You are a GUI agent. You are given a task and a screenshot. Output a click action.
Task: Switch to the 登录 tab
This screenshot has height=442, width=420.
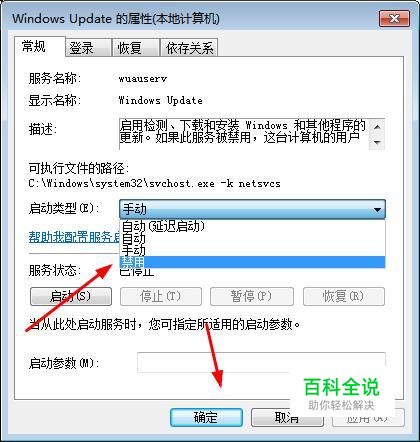(88, 48)
